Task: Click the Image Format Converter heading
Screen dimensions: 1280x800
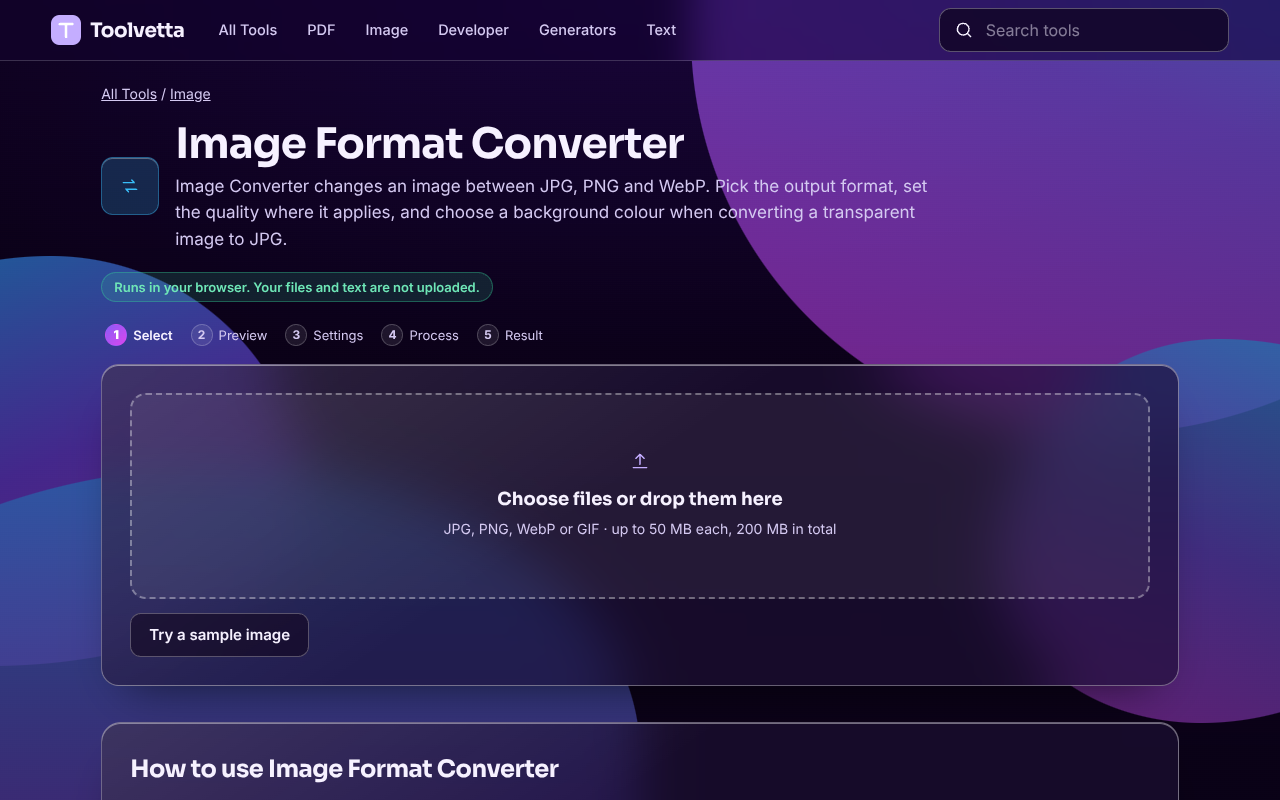Action: 430,143
